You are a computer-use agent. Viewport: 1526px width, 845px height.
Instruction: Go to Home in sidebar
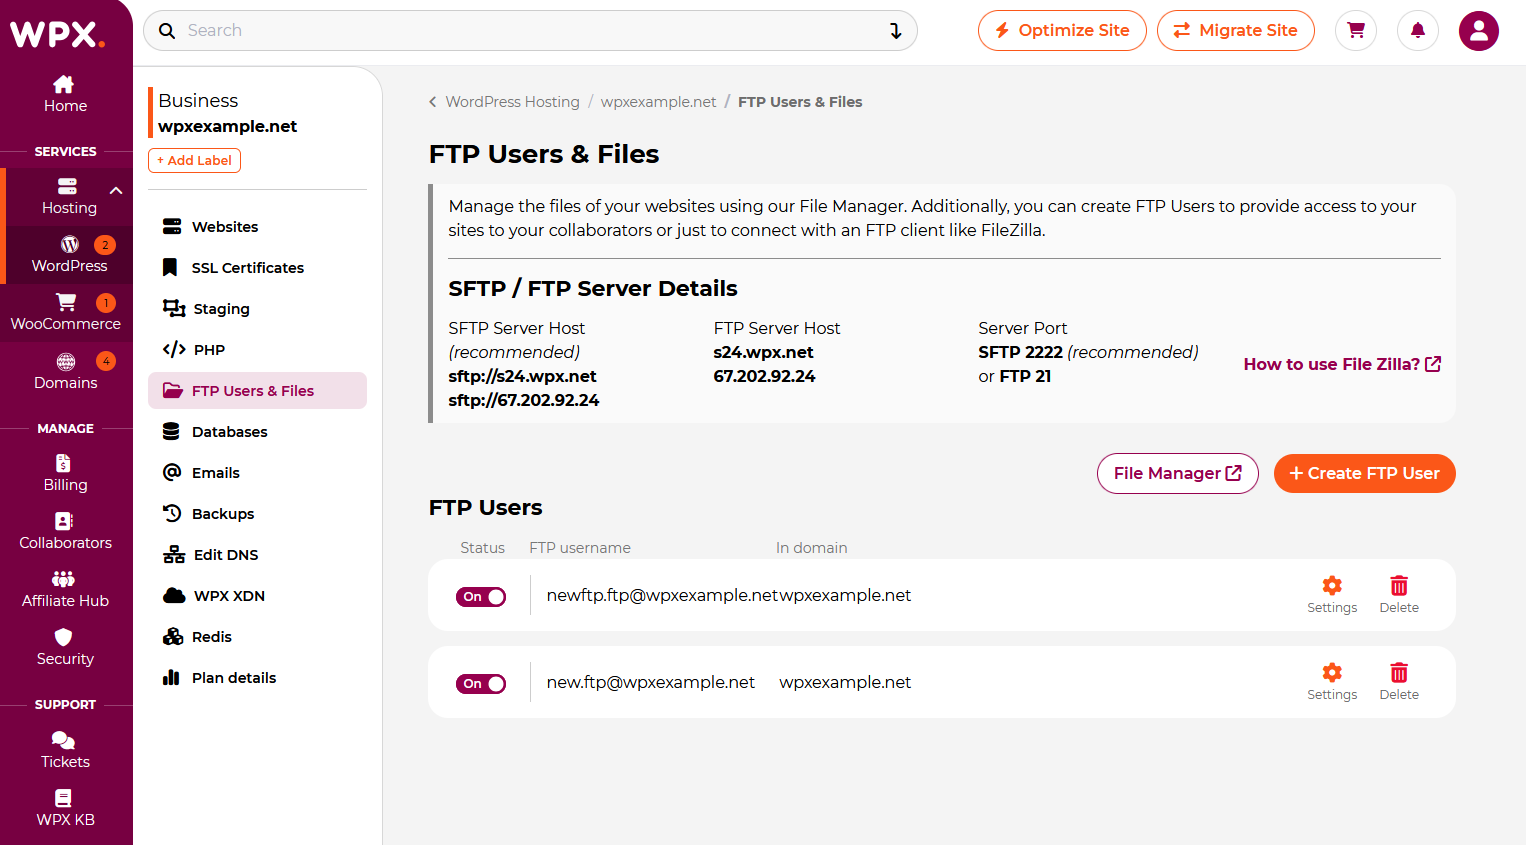pos(65,95)
